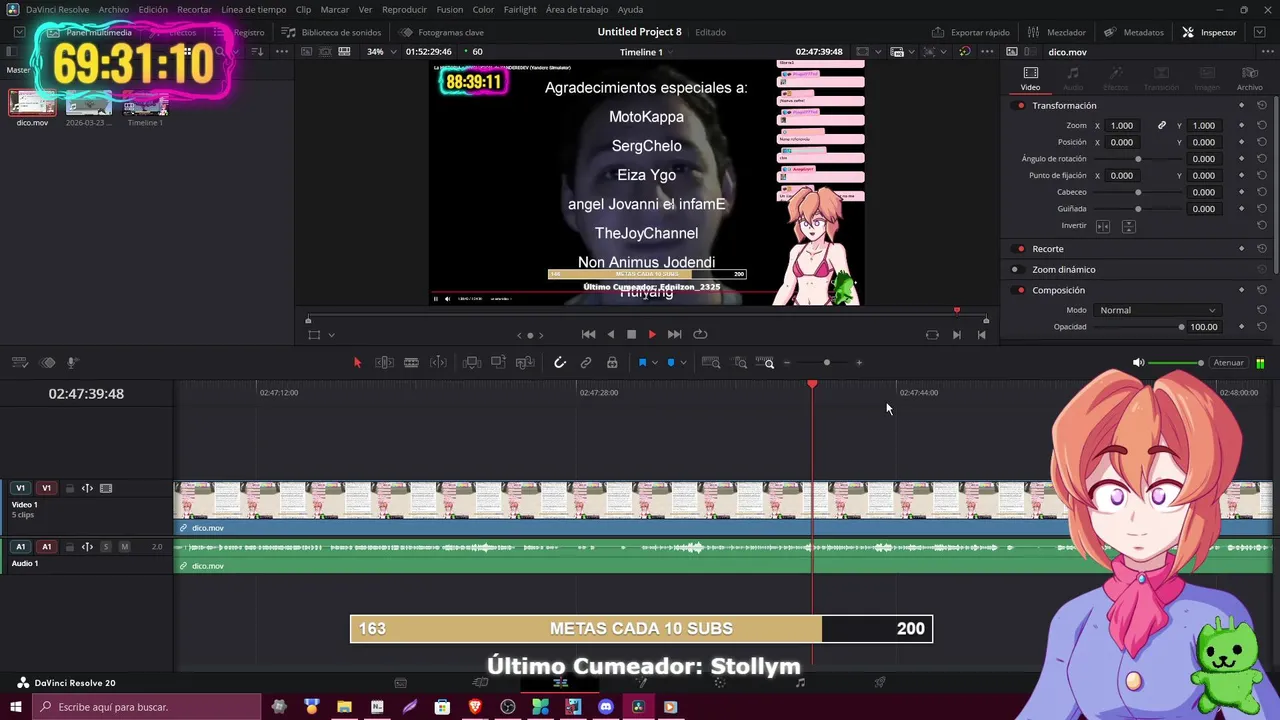Viewport: 1280px width, 720px height.
Task: Add a blue flag to the clip
Action: [642, 362]
